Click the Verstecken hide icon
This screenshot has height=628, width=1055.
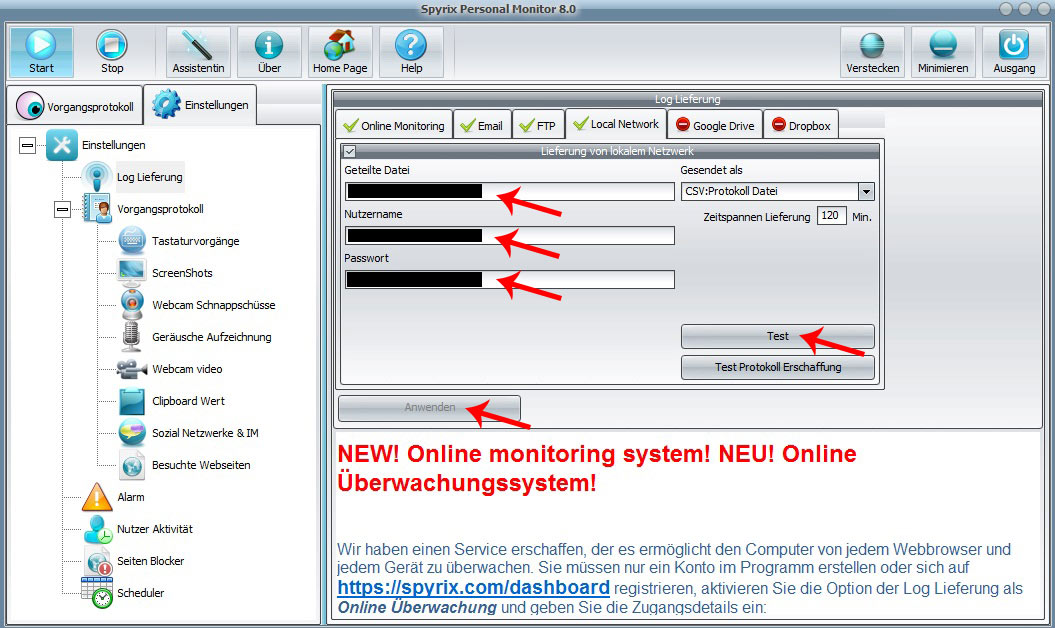click(x=872, y=45)
